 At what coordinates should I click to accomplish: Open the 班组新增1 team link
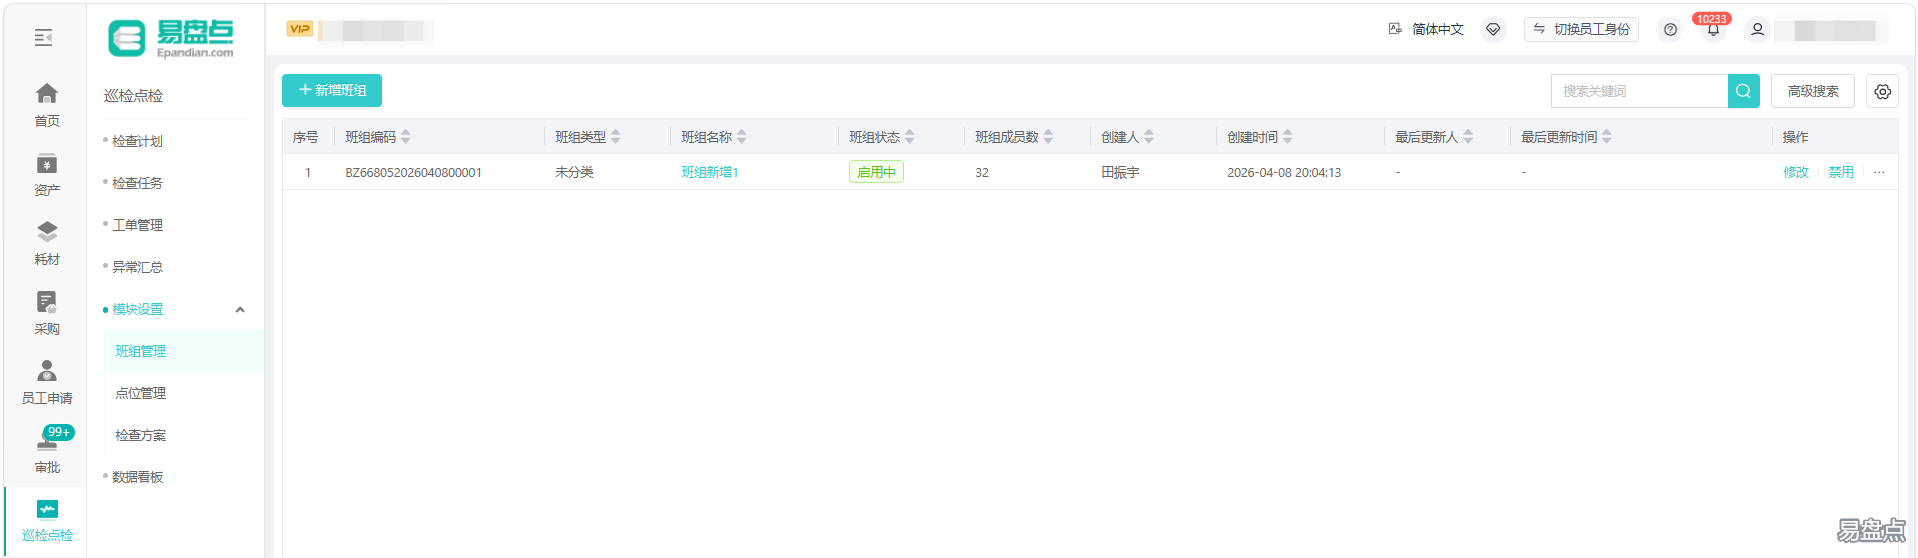coord(710,172)
